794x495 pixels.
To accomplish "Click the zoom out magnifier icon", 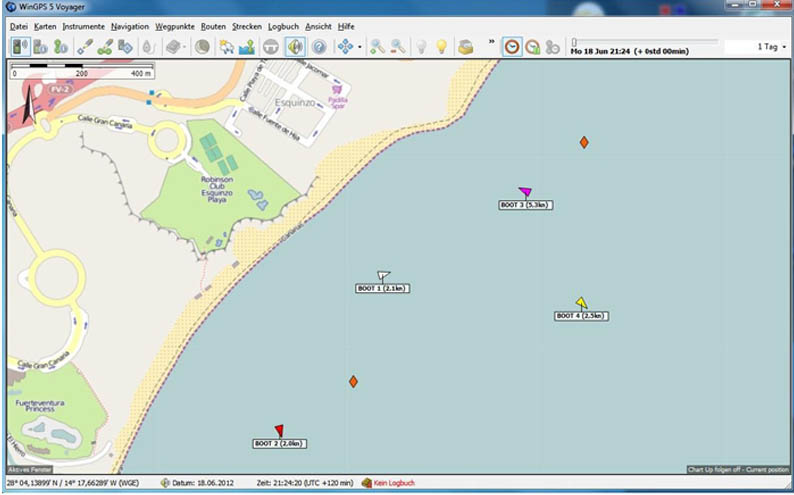I will [x=398, y=47].
